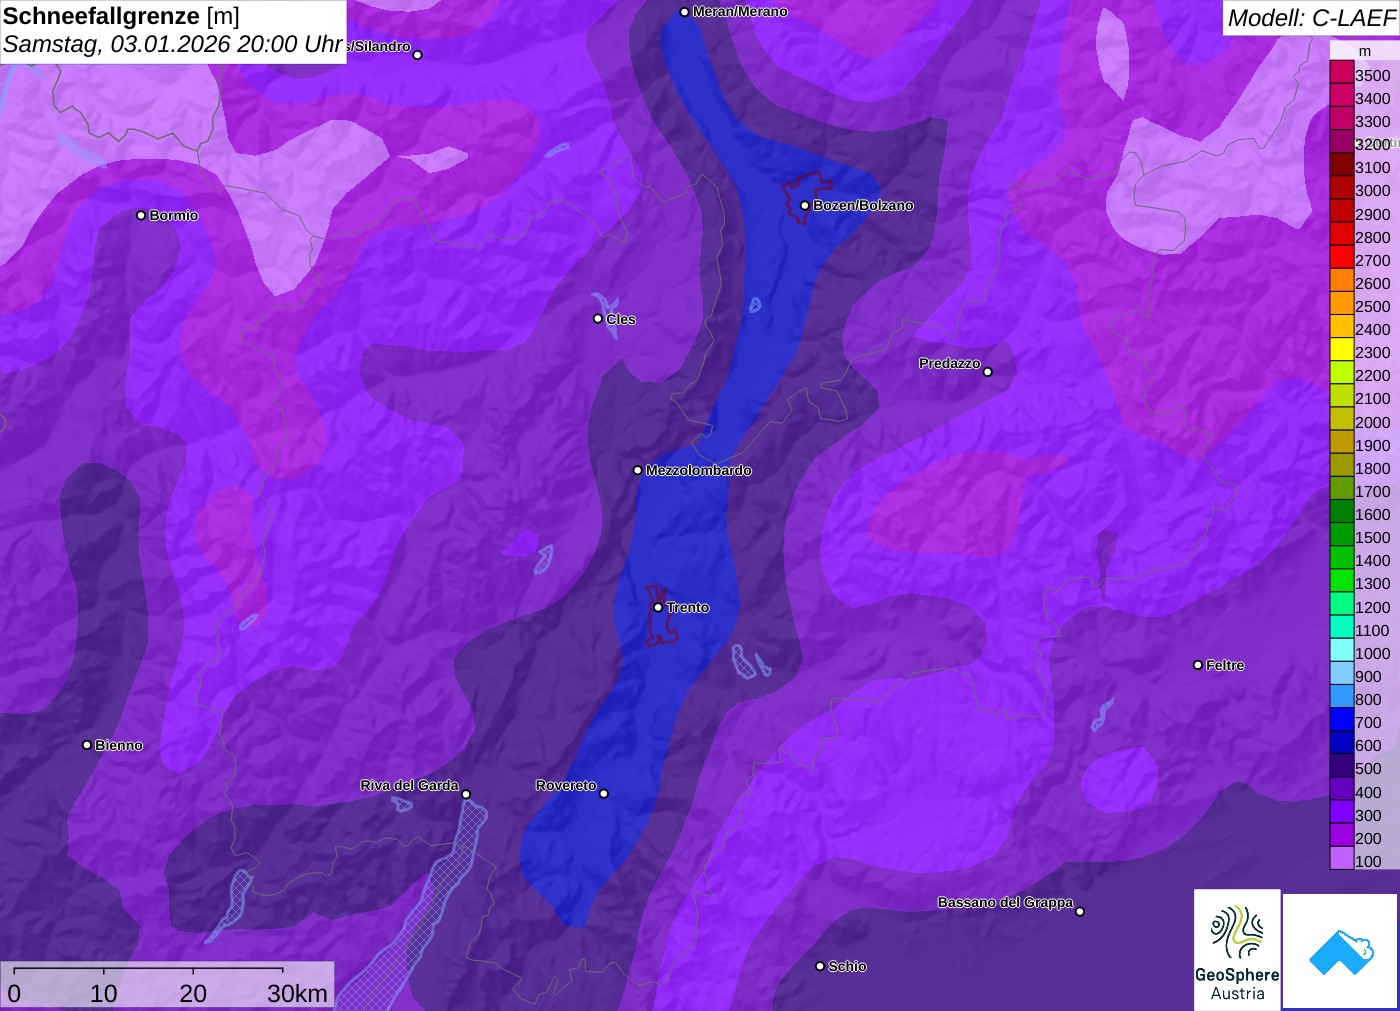Click the Schio city marker dot
Viewport: 1400px width, 1011px height.
(x=820, y=966)
